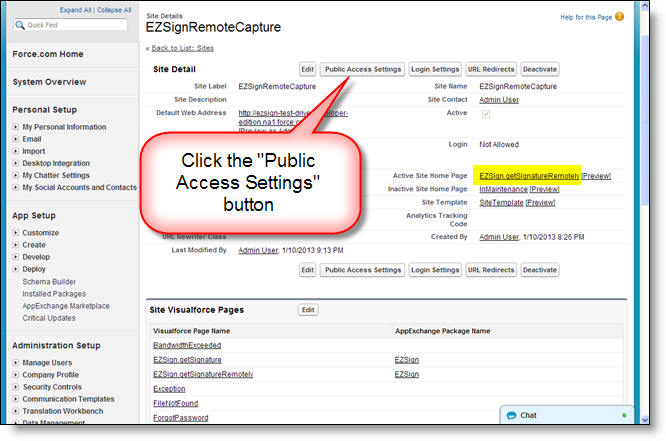666x441 pixels.
Task: Type in the Quick Find search field
Action: [x=75, y=25]
